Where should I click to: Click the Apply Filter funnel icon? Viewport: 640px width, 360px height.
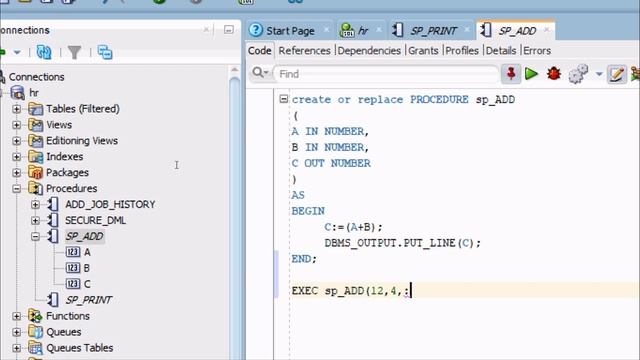tap(74, 52)
